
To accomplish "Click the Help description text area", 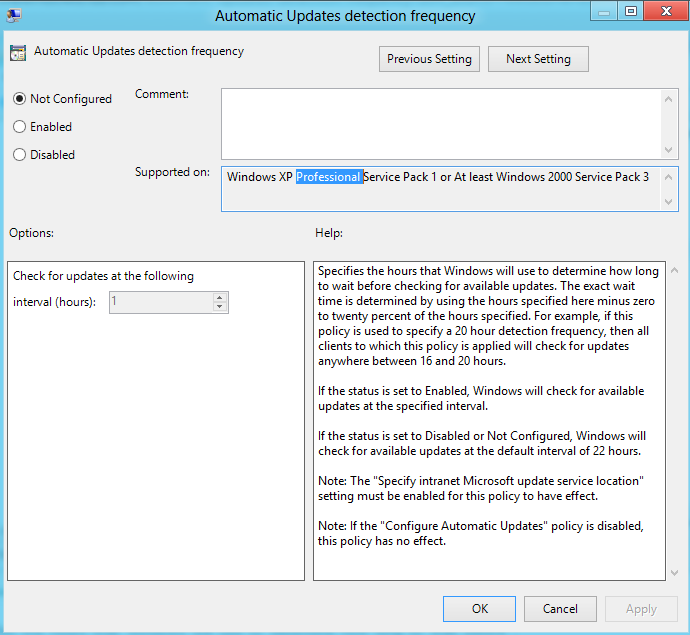I will 489,421.
